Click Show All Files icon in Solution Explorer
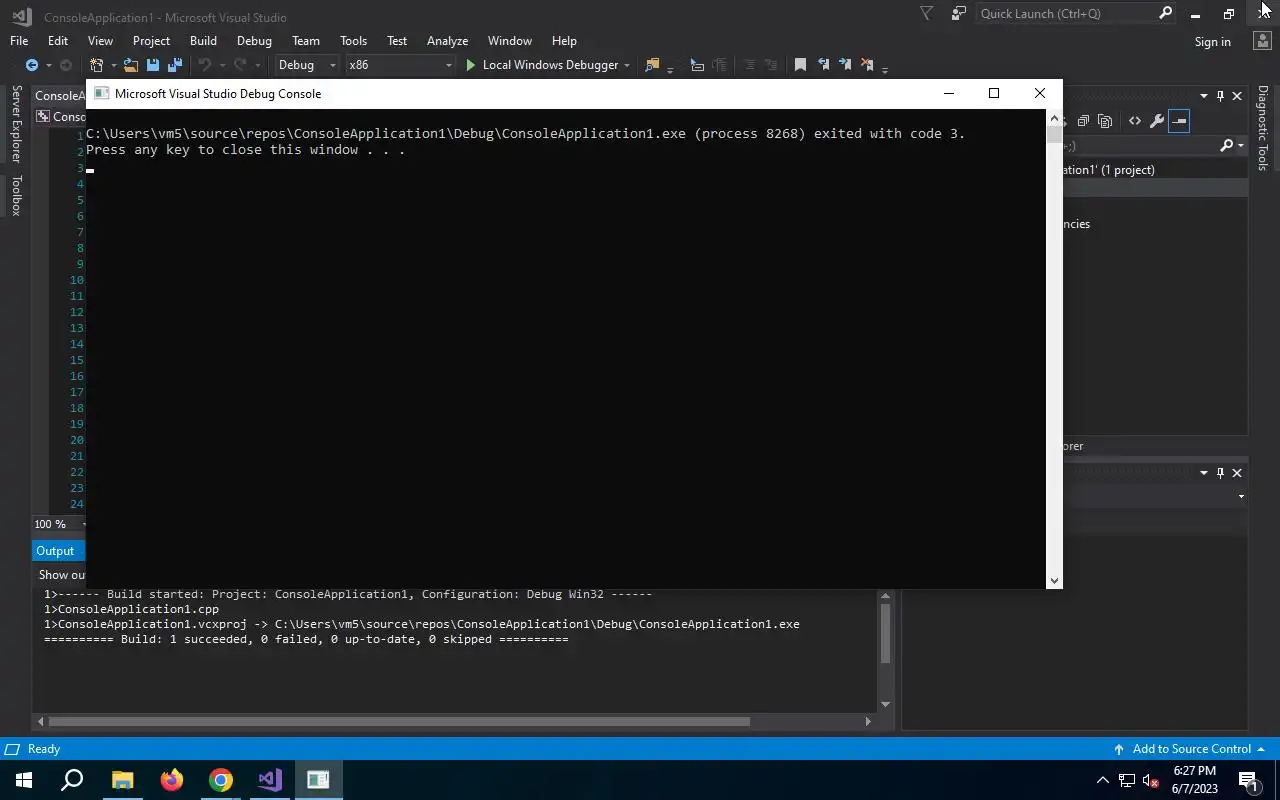Screen dimensions: 1280x800 1105,121
